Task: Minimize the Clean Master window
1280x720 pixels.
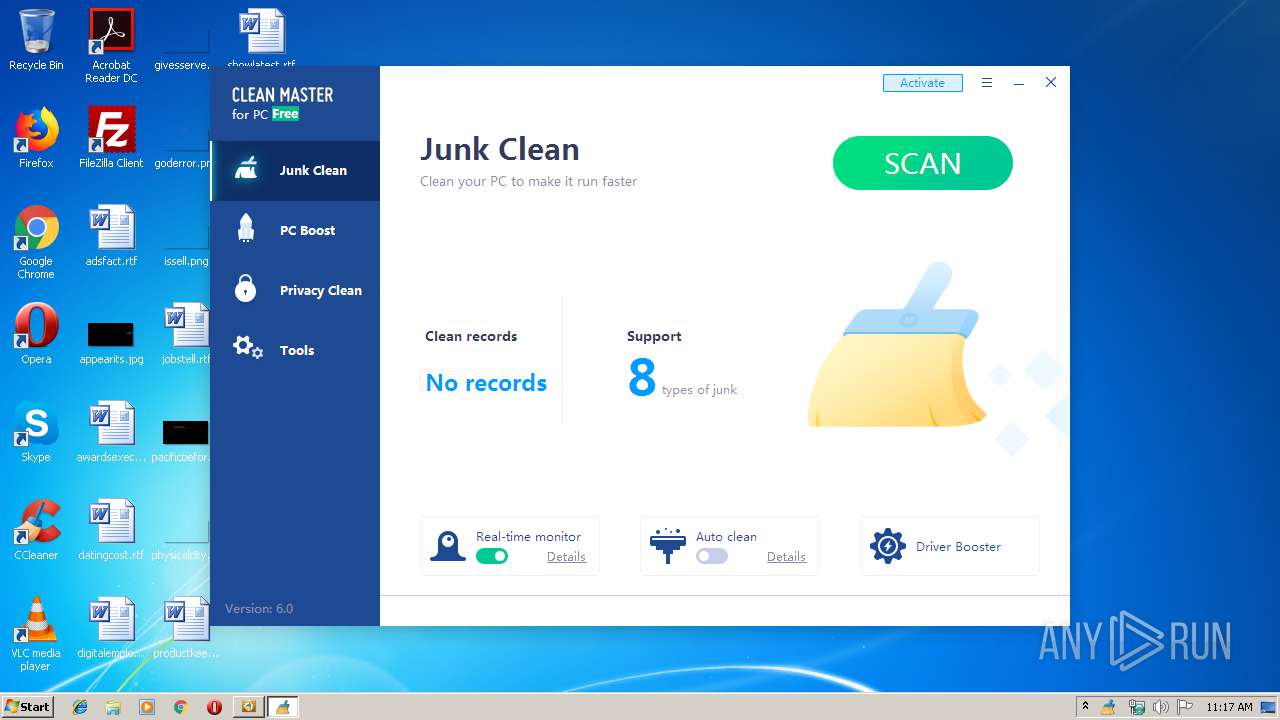Action: coord(1019,83)
